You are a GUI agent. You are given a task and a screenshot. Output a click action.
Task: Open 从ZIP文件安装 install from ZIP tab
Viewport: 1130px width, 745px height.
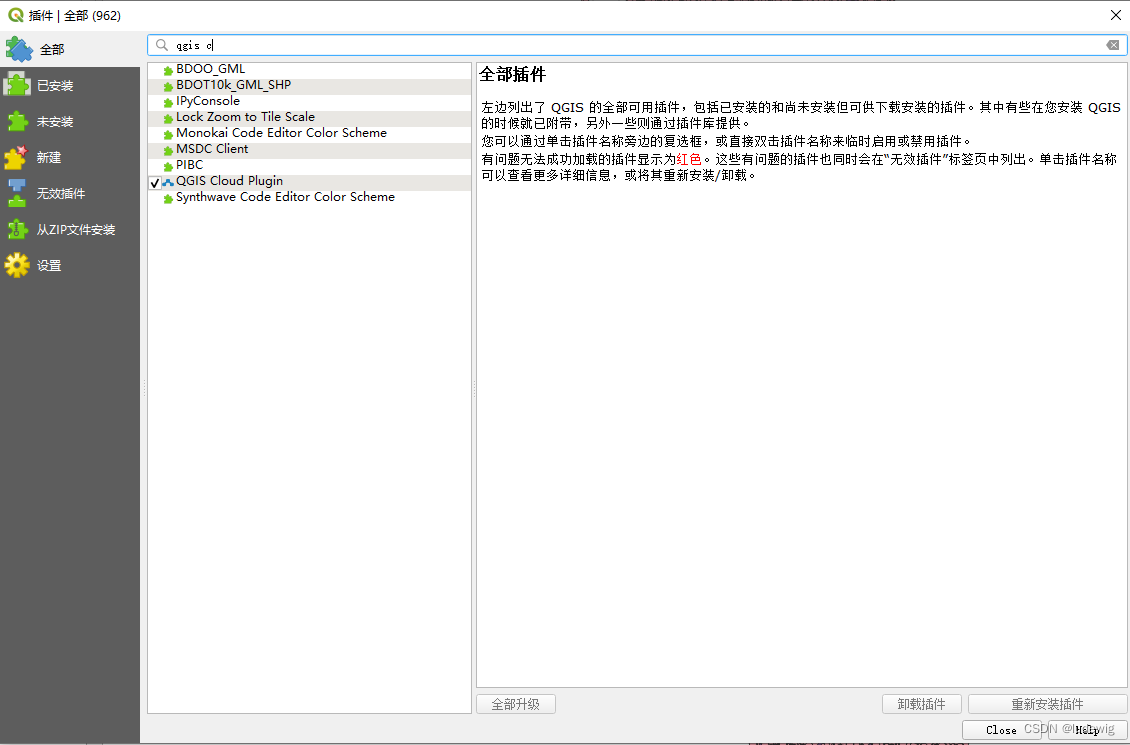[70, 230]
